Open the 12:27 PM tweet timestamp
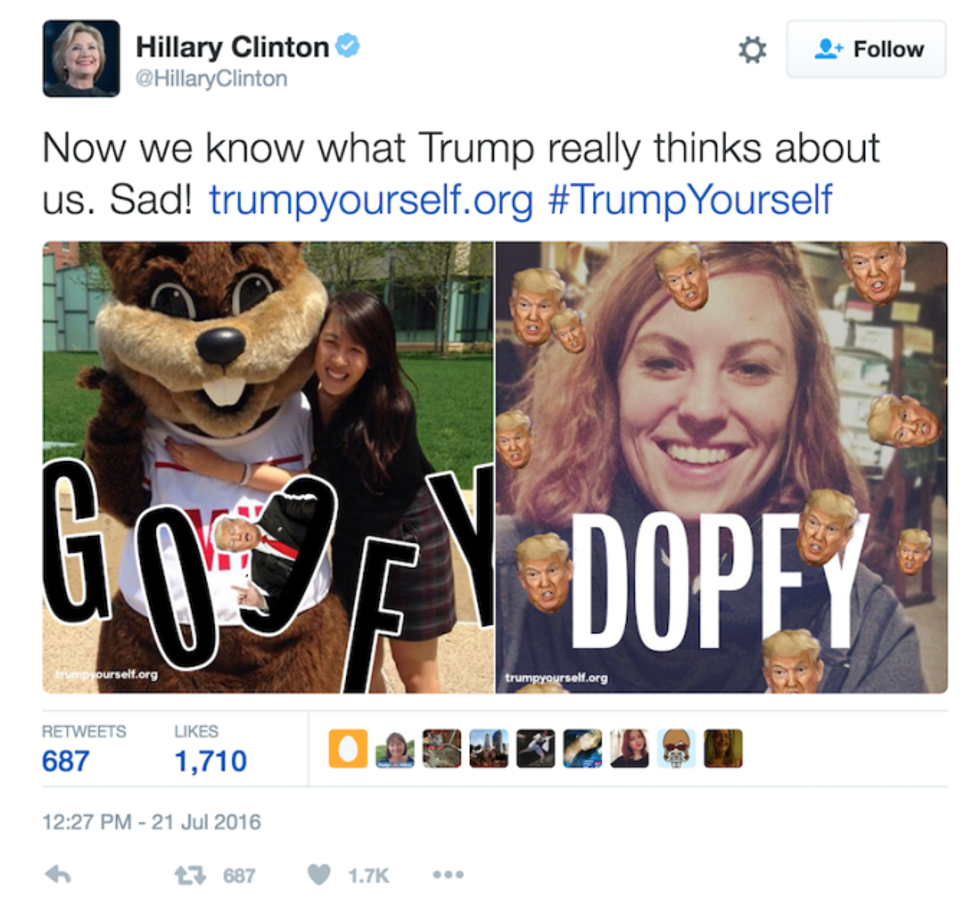This screenshot has width=980, height=921. pos(151,822)
